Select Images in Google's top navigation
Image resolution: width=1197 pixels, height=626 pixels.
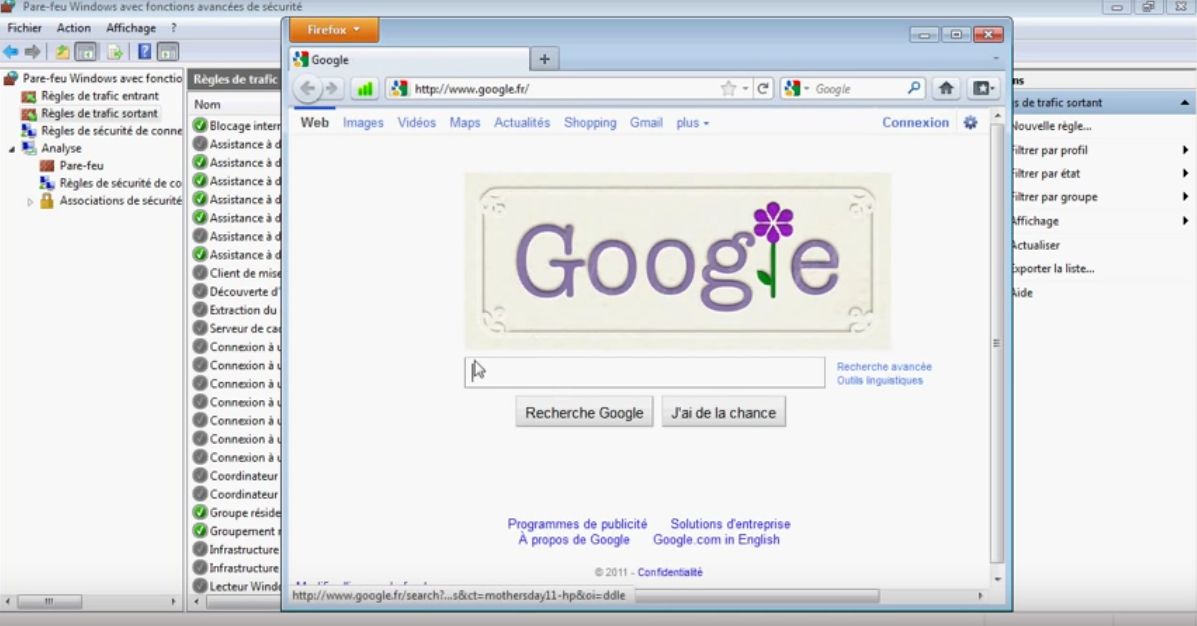pyautogui.click(x=363, y=122)
